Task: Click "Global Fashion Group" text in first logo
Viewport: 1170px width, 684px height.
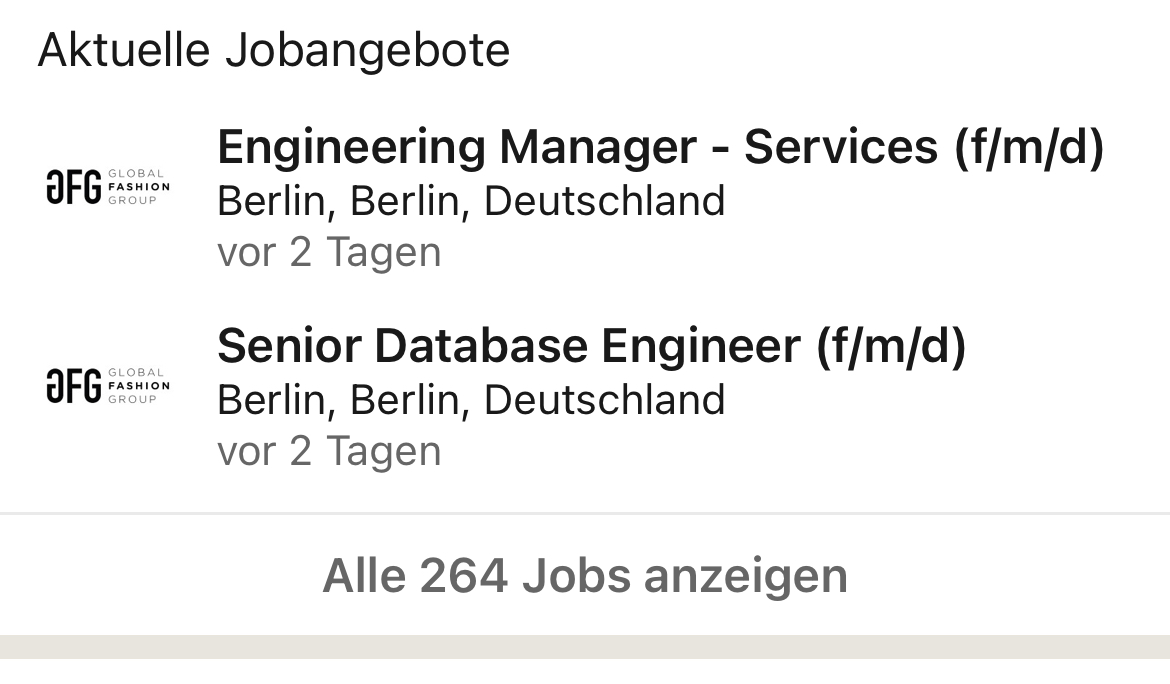Action: tap(138, 187)
